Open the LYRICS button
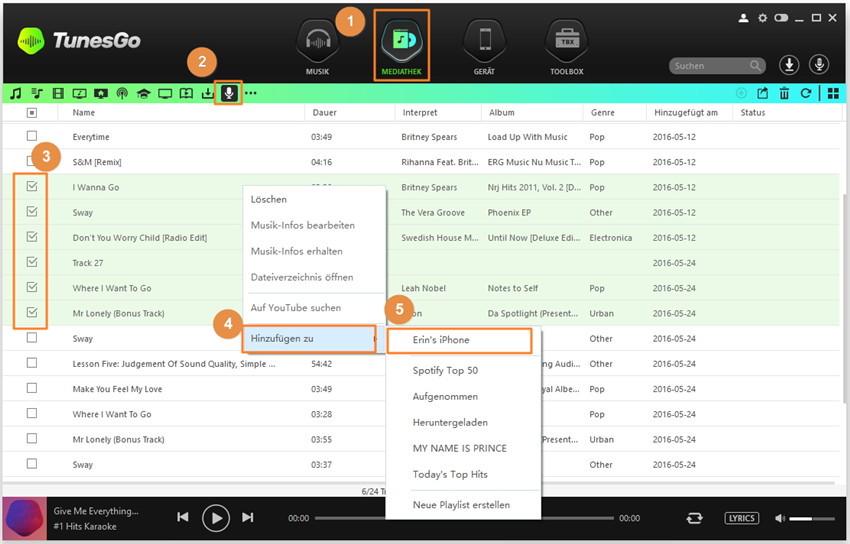This screenshot has width=850, height=544. pyautogui.click(x=742, y=519)
